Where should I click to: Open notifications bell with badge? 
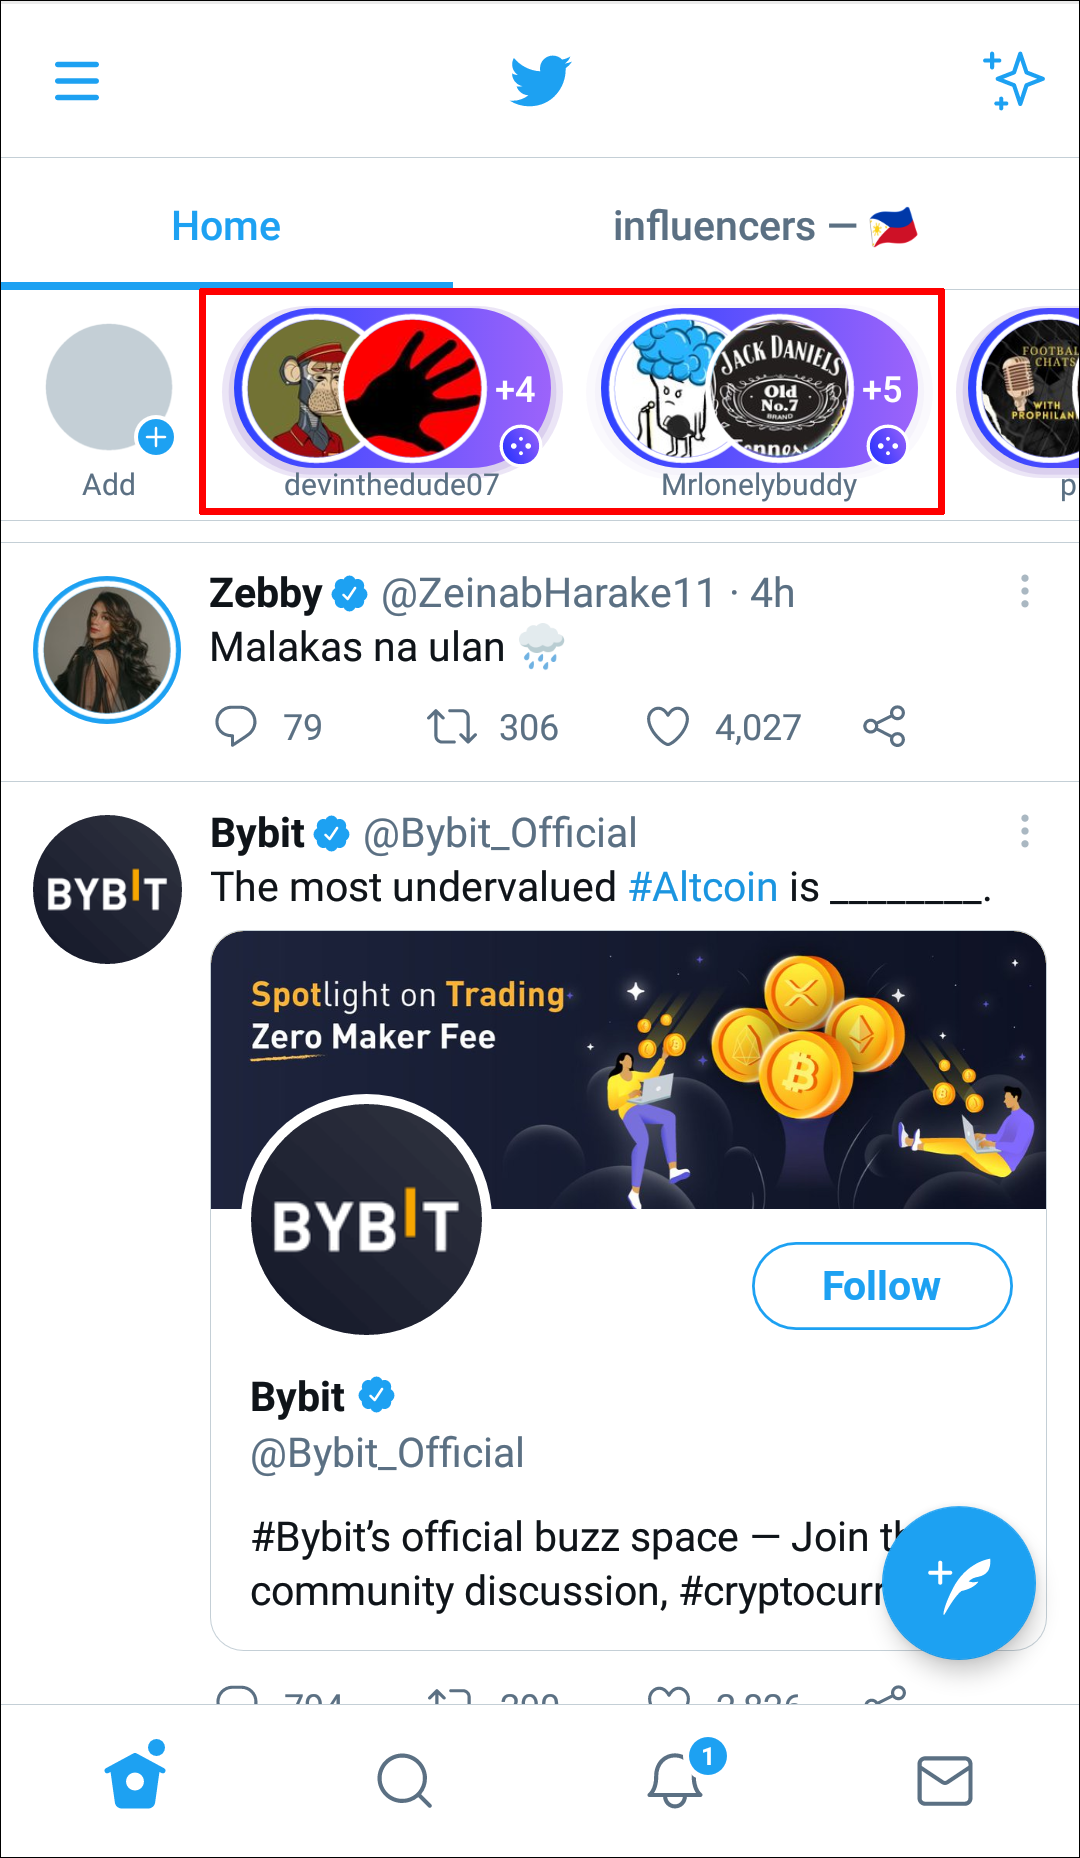[676, 1780]
